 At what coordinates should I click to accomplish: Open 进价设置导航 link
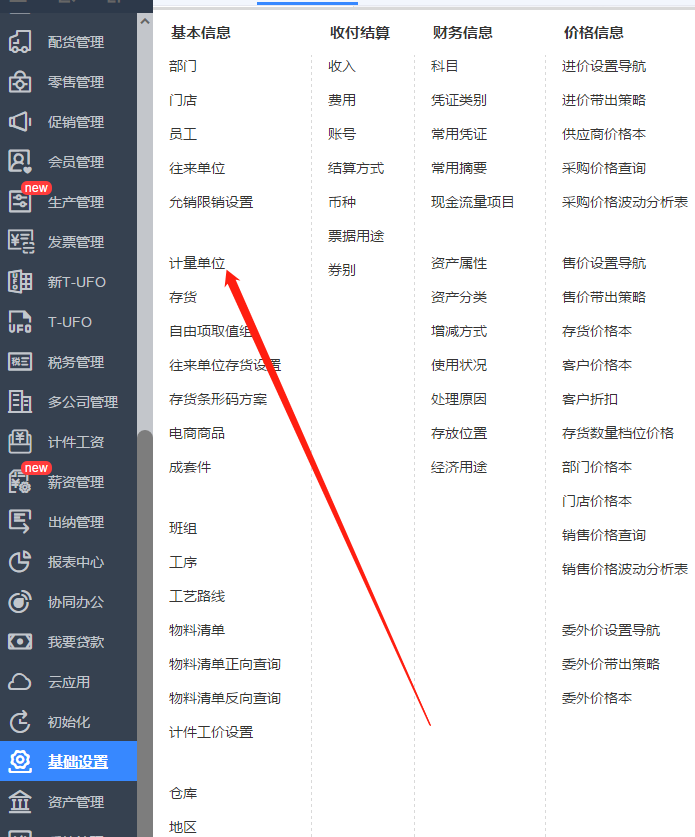(604, 66)
